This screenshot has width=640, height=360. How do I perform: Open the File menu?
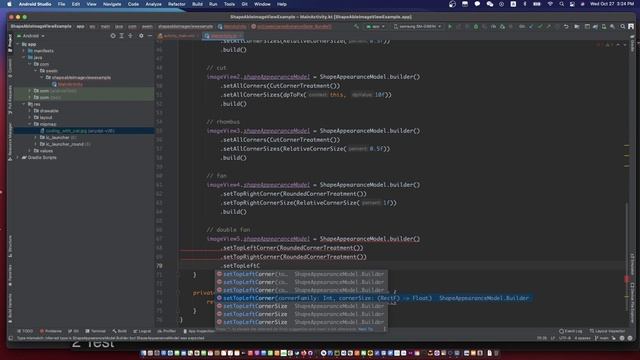pyautogui.click(x=61, y=4)
